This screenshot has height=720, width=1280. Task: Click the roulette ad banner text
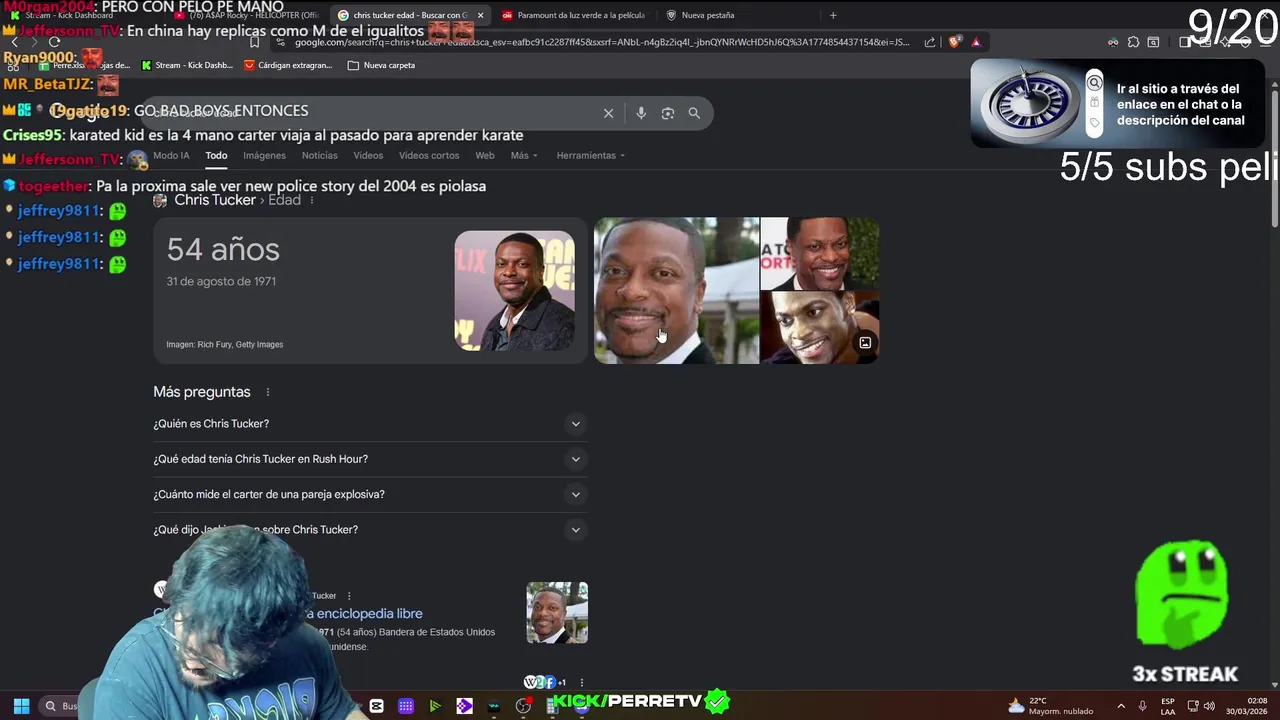coord(1180,104)
